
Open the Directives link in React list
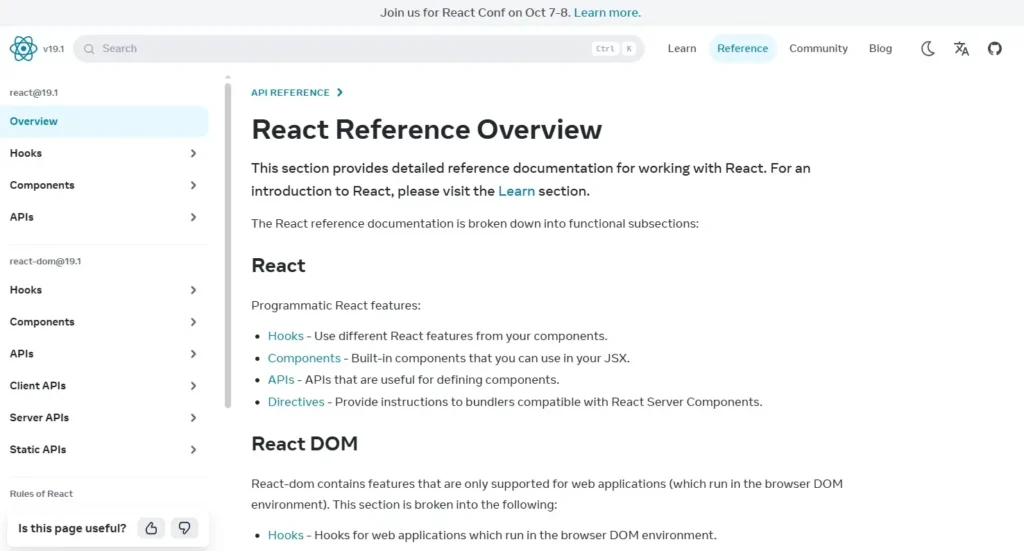tap(296, 402)
